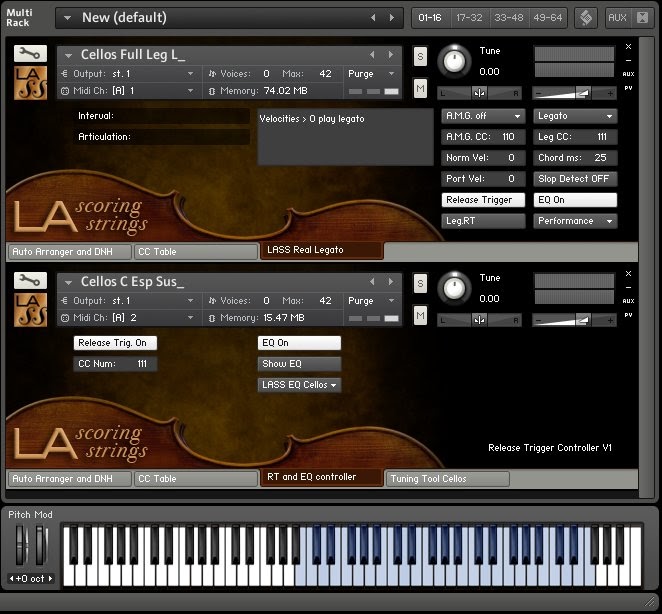The width and height of the screenshot is (662, 614).
Task: Click the Chord ms 25 value field
Action: [x=575, y=158]
